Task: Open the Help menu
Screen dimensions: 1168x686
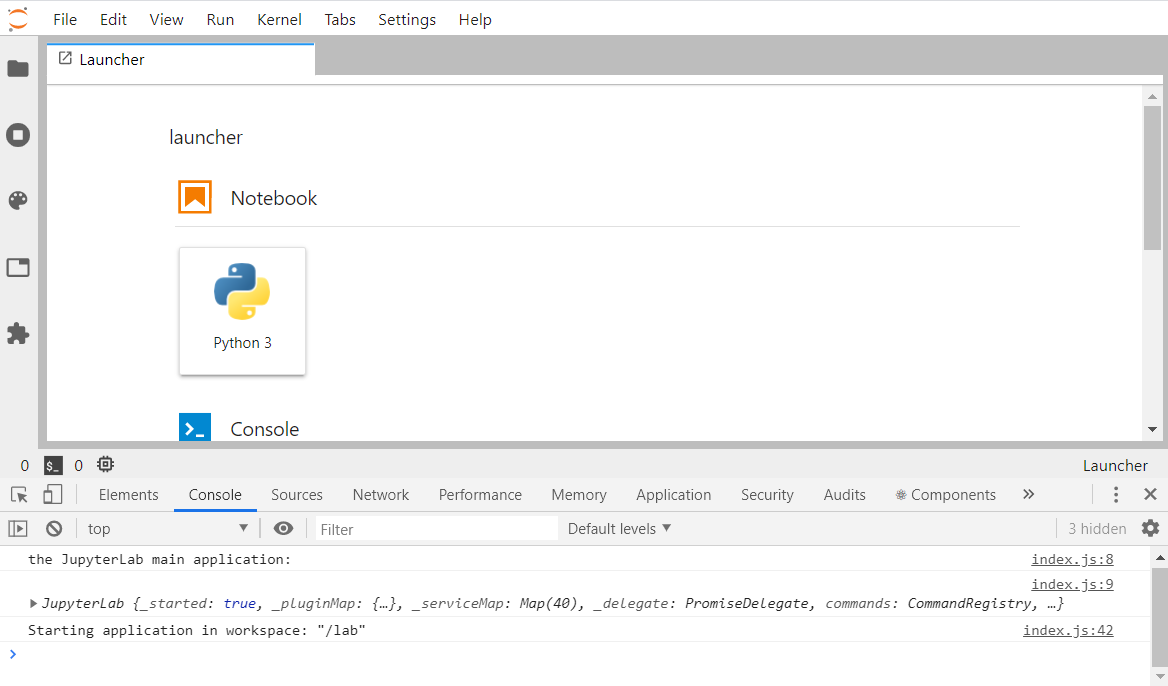Action: tap(474, 19)
